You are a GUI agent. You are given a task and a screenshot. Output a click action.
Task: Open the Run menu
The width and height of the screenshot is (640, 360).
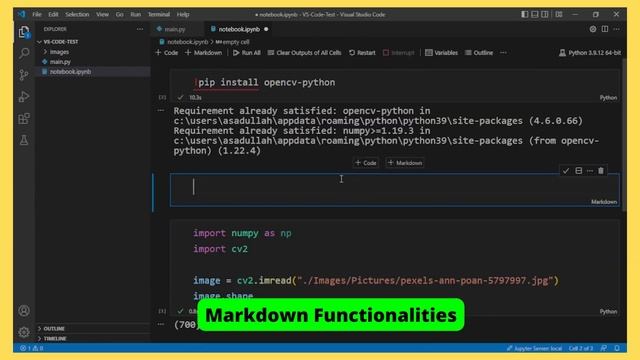point(136,14)
